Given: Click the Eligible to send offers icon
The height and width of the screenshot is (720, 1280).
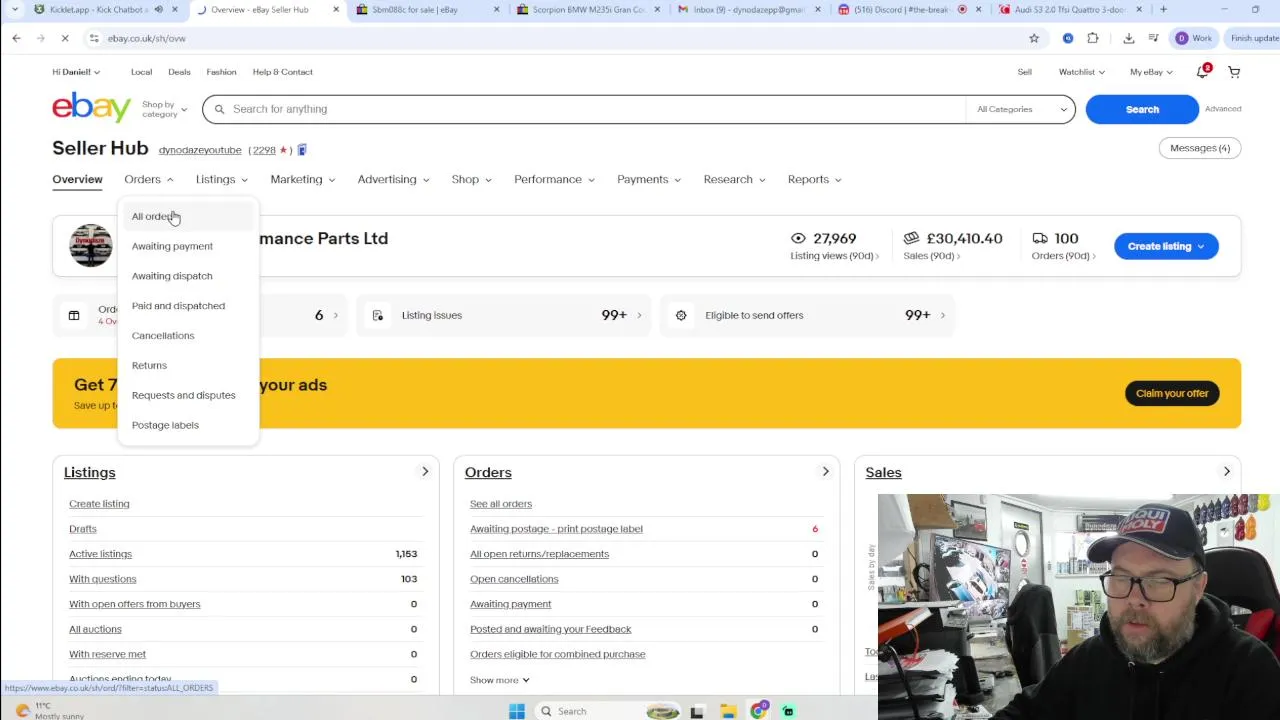Looking at the screenshot, I should click(681, 315).
